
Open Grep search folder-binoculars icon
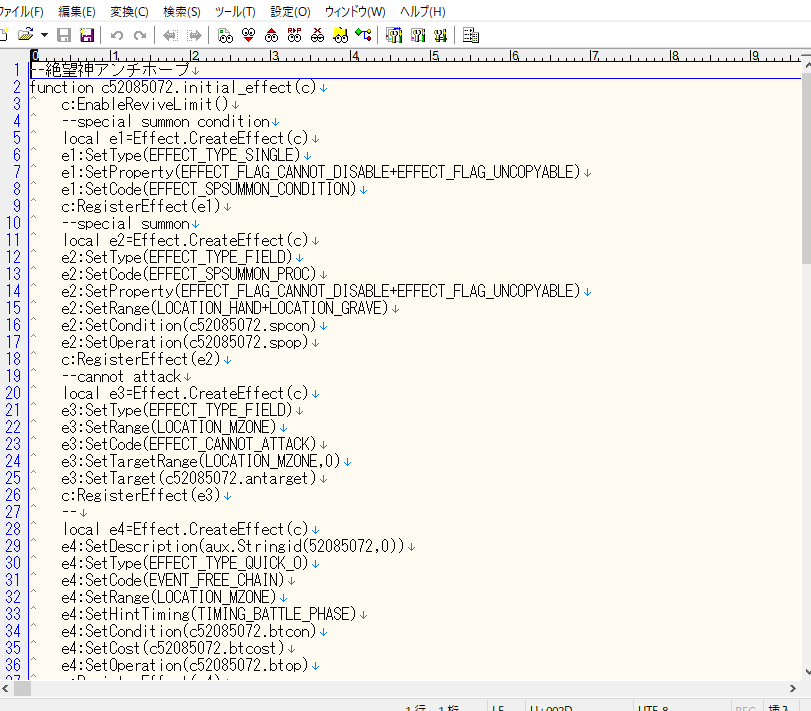(340, 35)
